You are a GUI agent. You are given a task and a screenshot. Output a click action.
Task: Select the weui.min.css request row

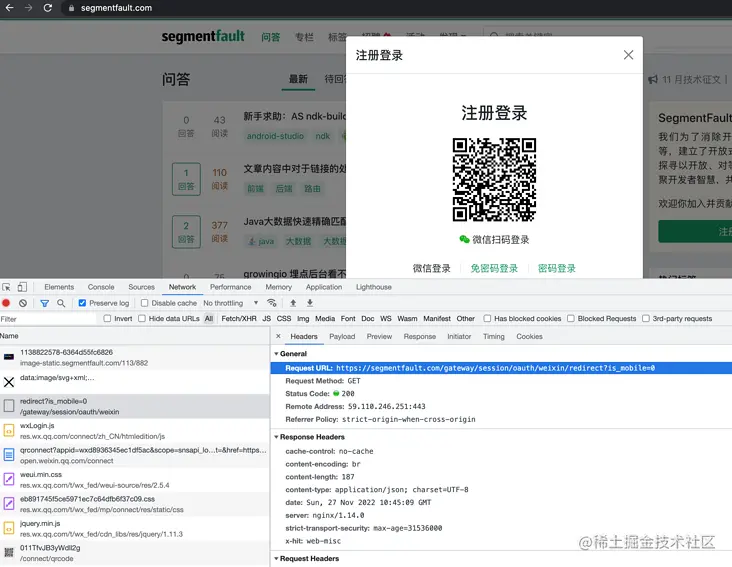tap(135, 479)
